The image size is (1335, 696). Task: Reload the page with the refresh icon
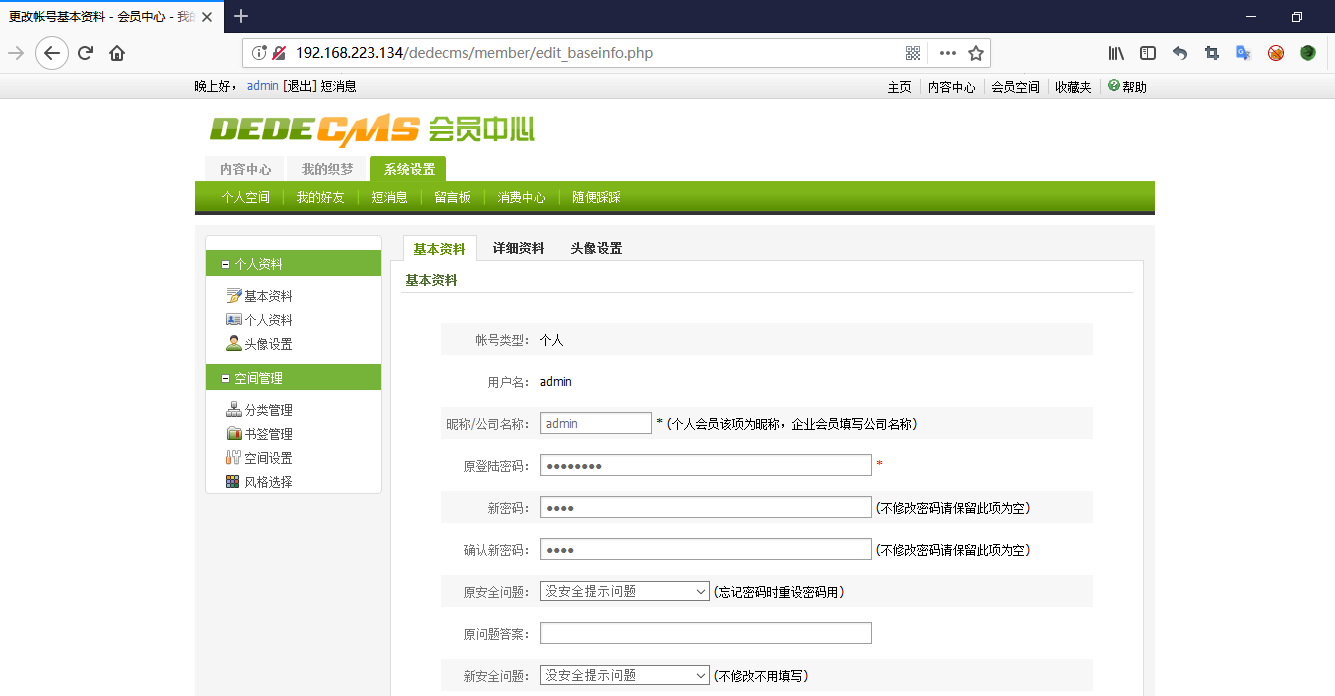point(85,53)
